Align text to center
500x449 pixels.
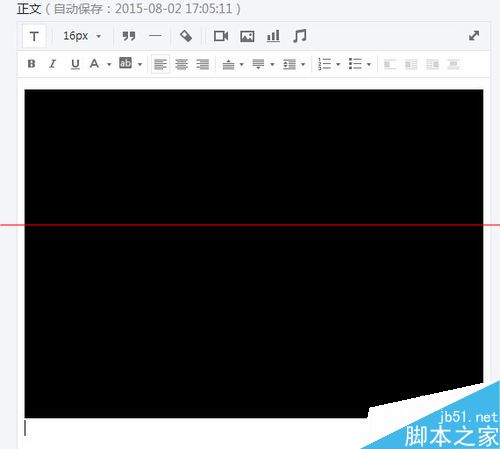coord(182,64)
